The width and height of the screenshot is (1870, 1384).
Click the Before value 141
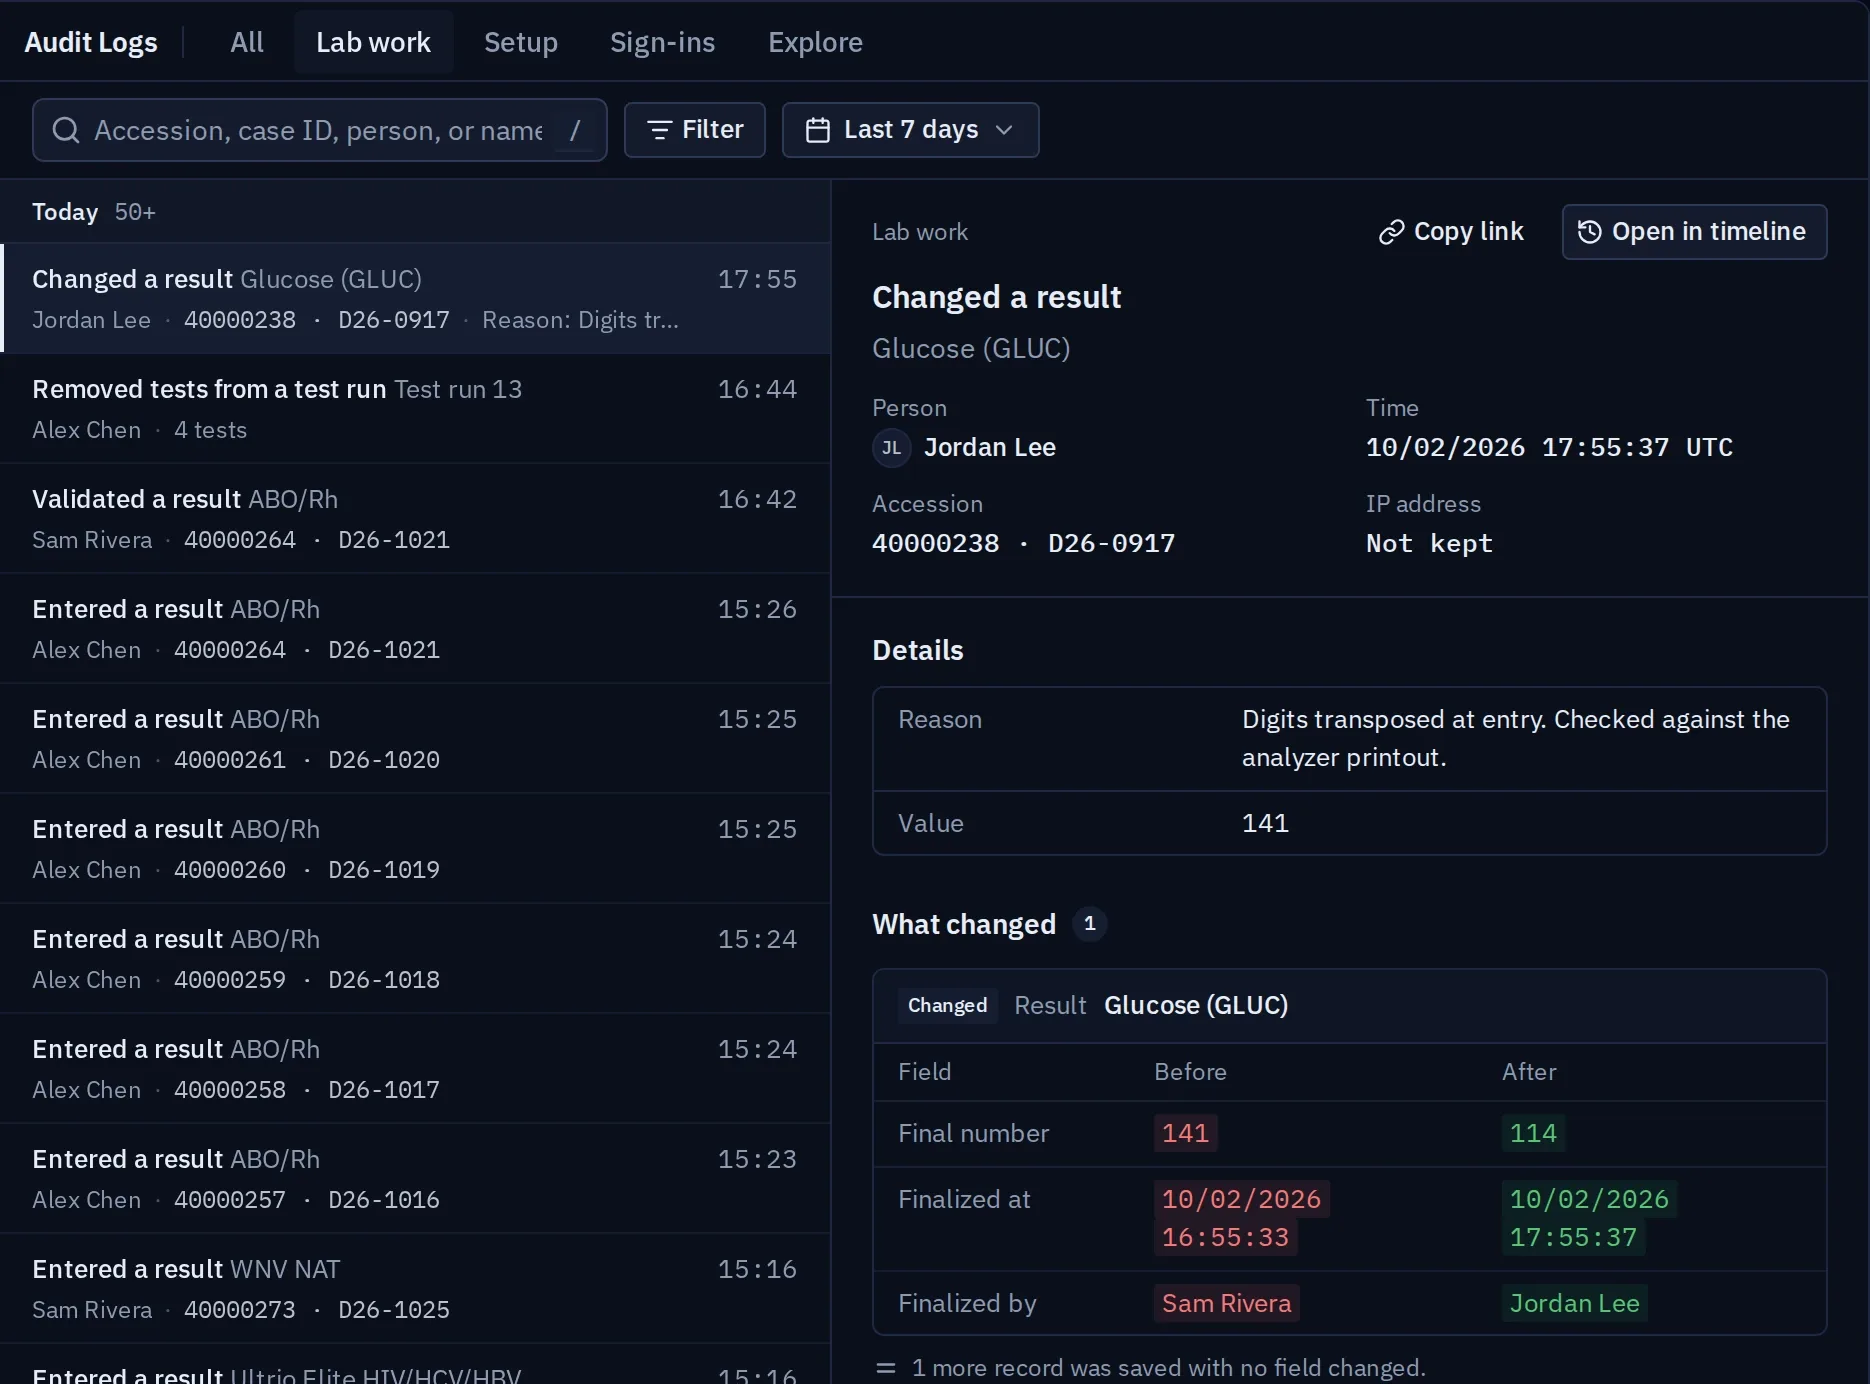[1186, 1133]
